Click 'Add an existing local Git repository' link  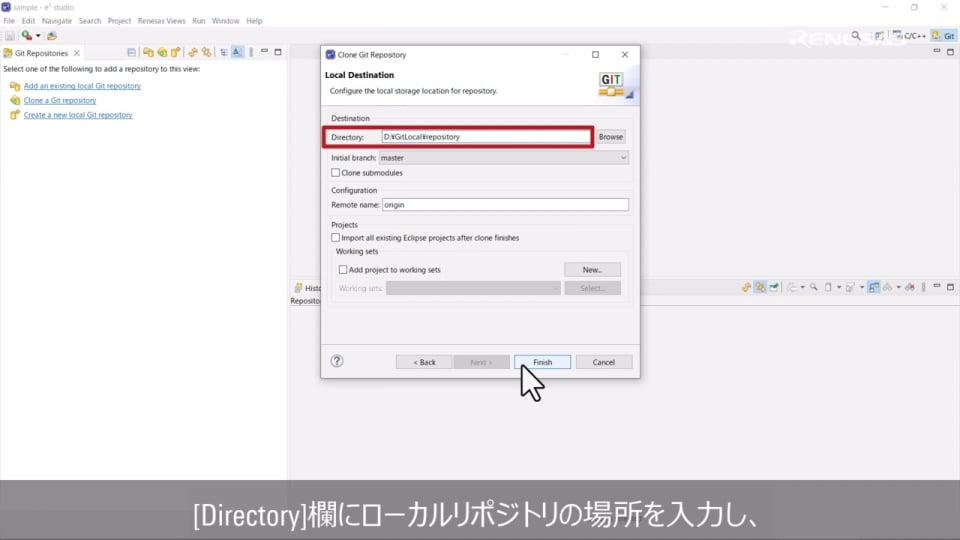click(x=82, y=86)
